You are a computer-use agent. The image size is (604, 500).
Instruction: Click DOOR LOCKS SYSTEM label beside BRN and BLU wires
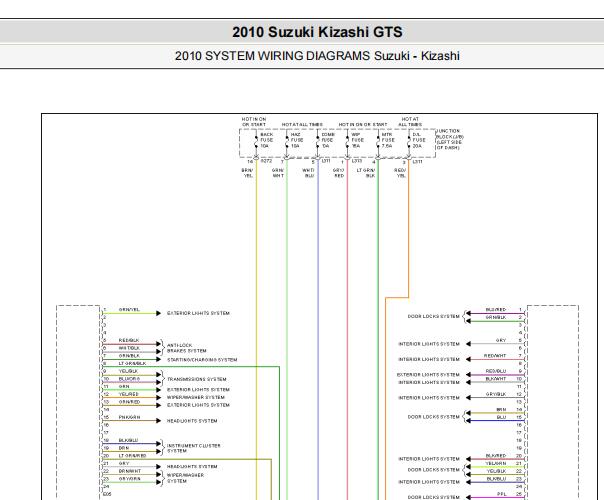tap(434, 417)
